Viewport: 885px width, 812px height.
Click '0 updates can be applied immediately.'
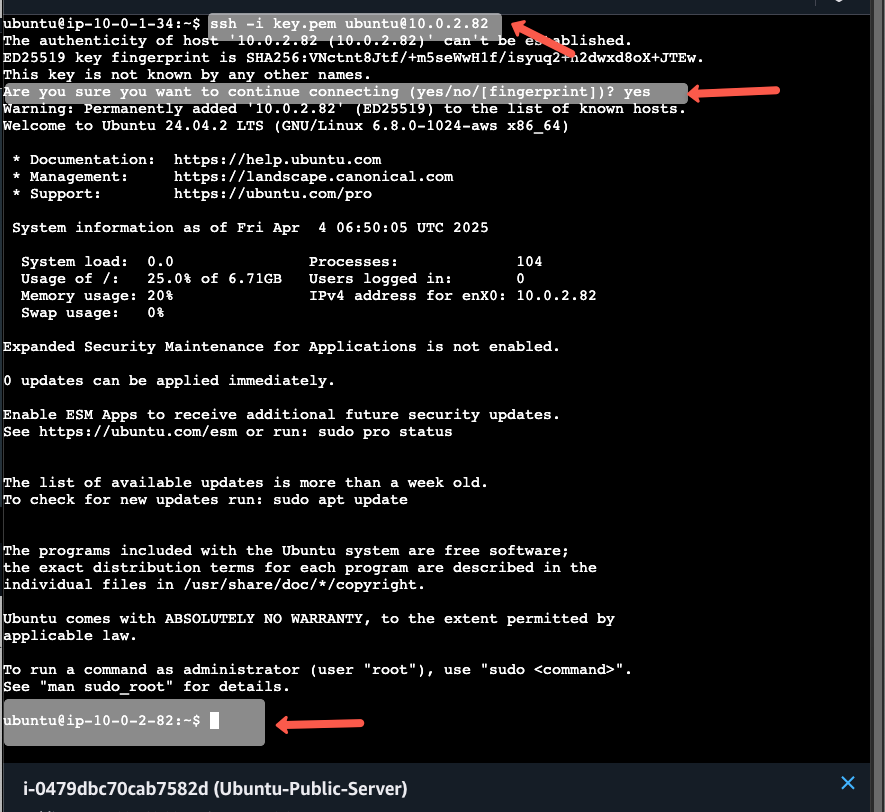point(169,380)
